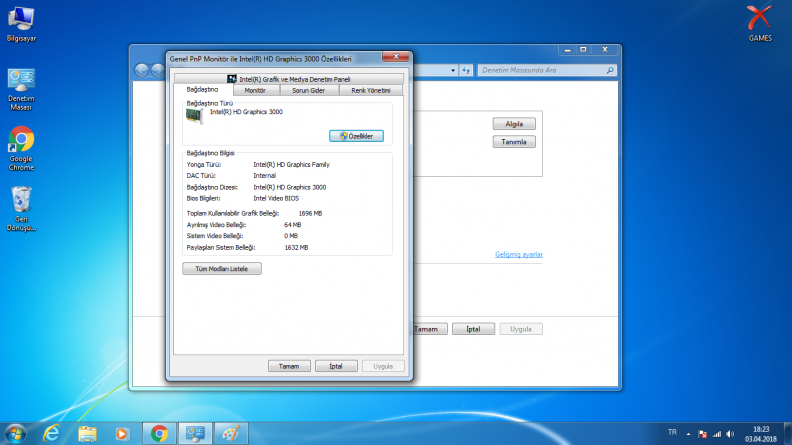Click the address bar refresh button
Screen dimensions: 792x445
466,70
